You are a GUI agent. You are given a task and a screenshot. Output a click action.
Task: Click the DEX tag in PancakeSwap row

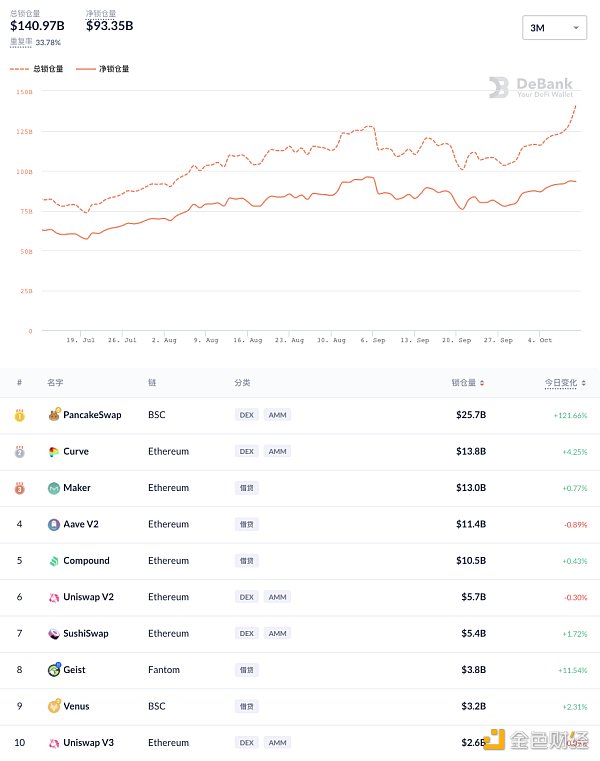[246, 415]
